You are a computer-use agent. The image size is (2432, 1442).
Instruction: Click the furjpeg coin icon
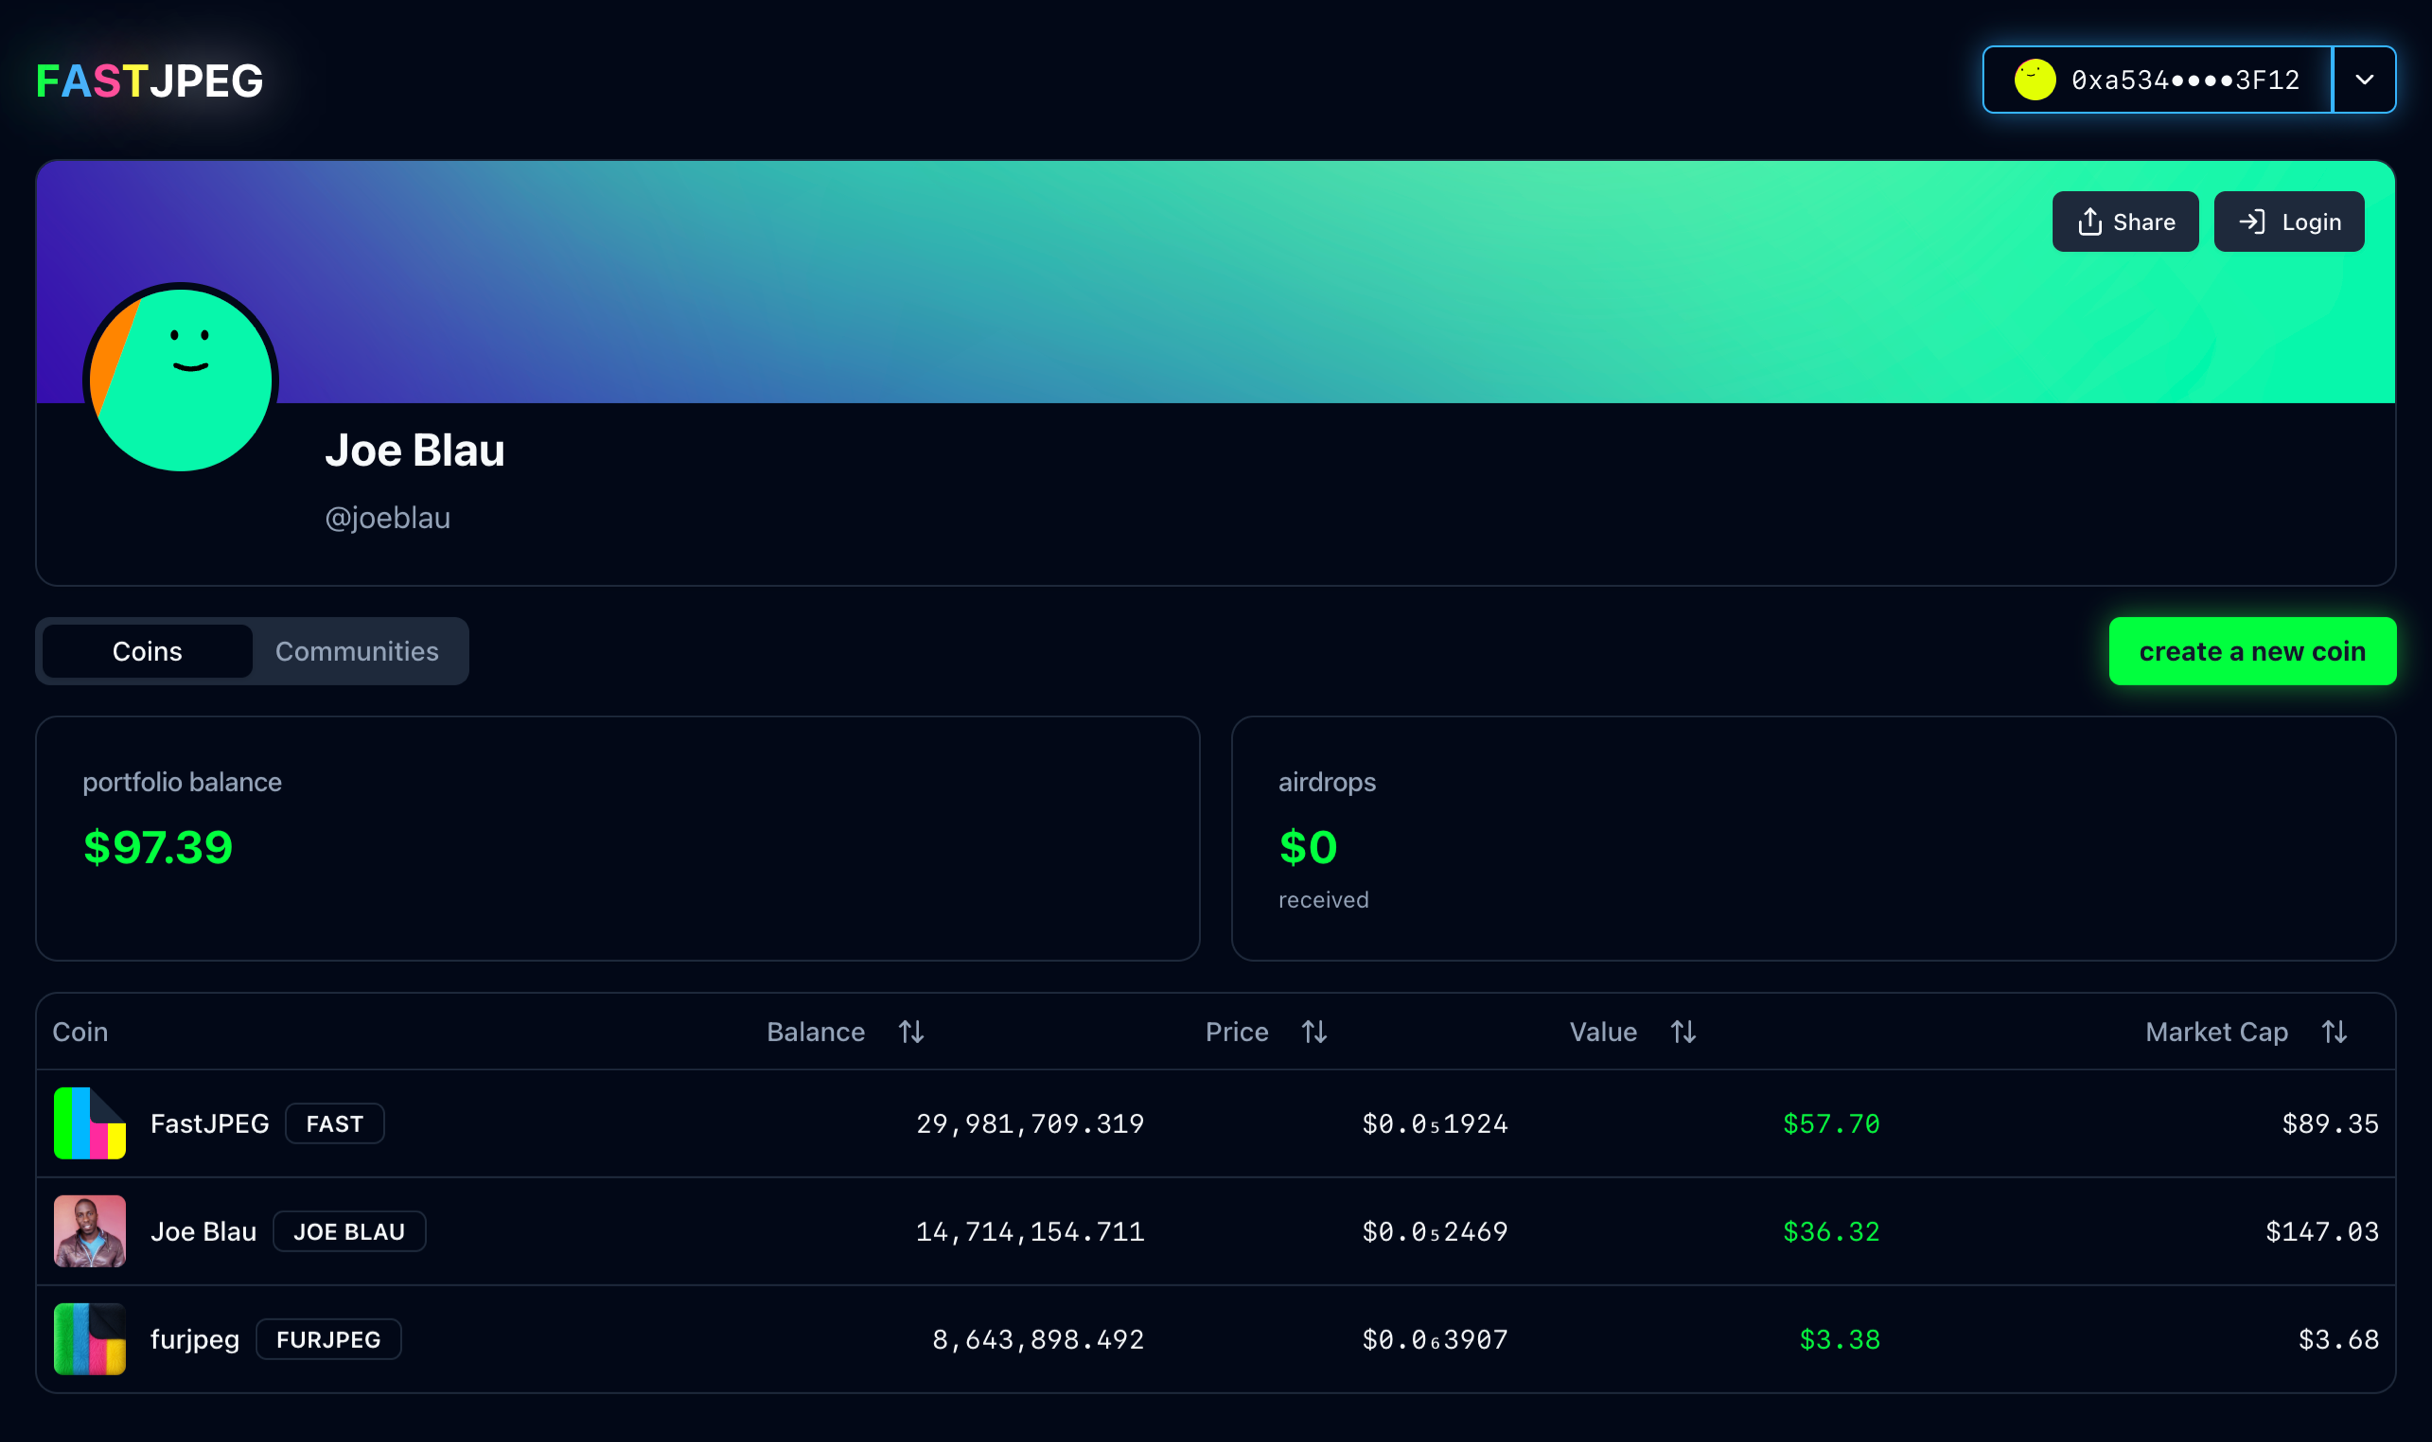[90, 1339]
